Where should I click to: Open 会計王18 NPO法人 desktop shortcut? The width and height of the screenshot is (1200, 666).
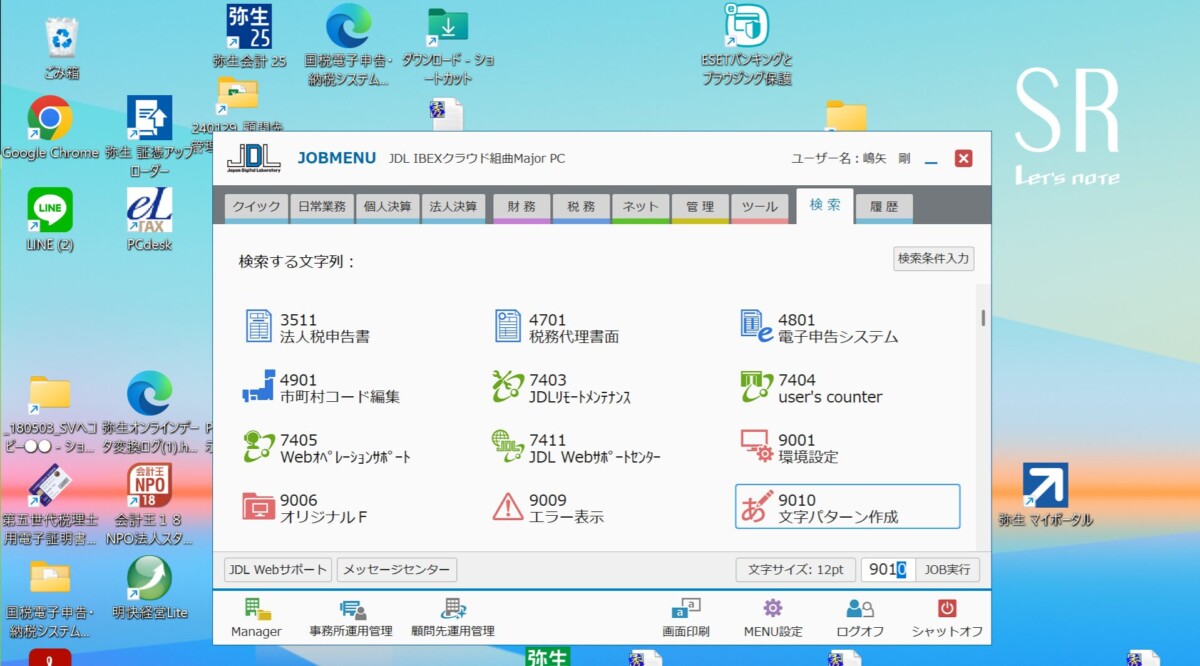click(x=149, y=503)
